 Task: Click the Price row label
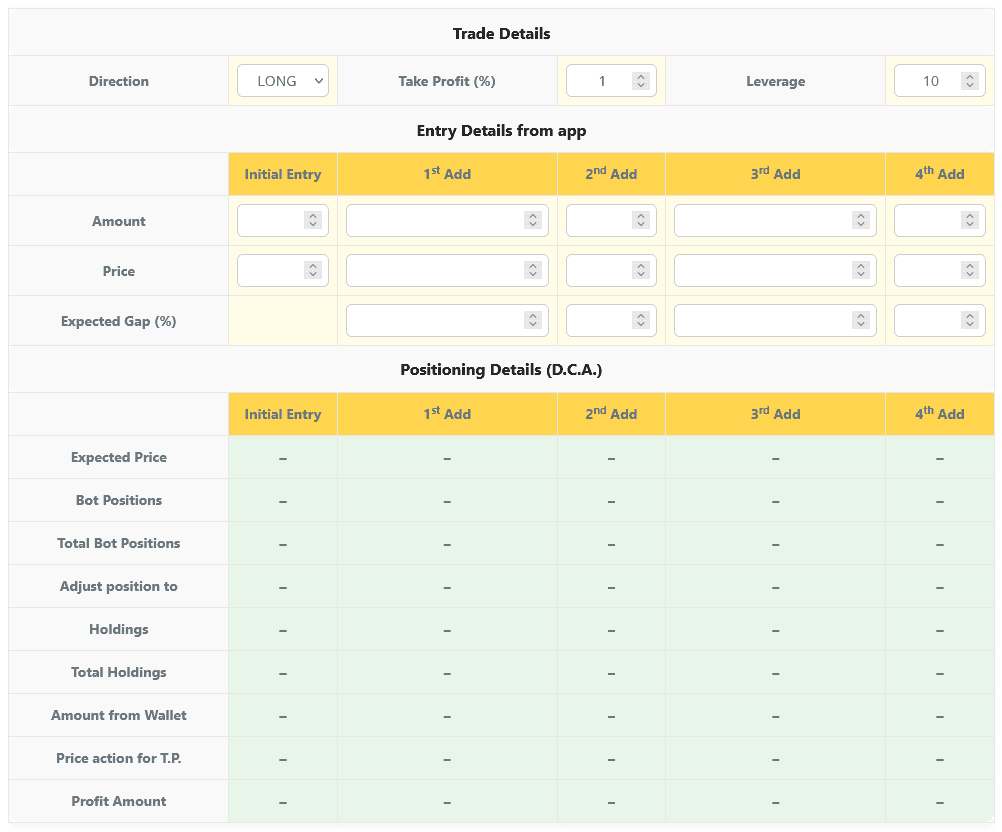(x=118, y=271)
